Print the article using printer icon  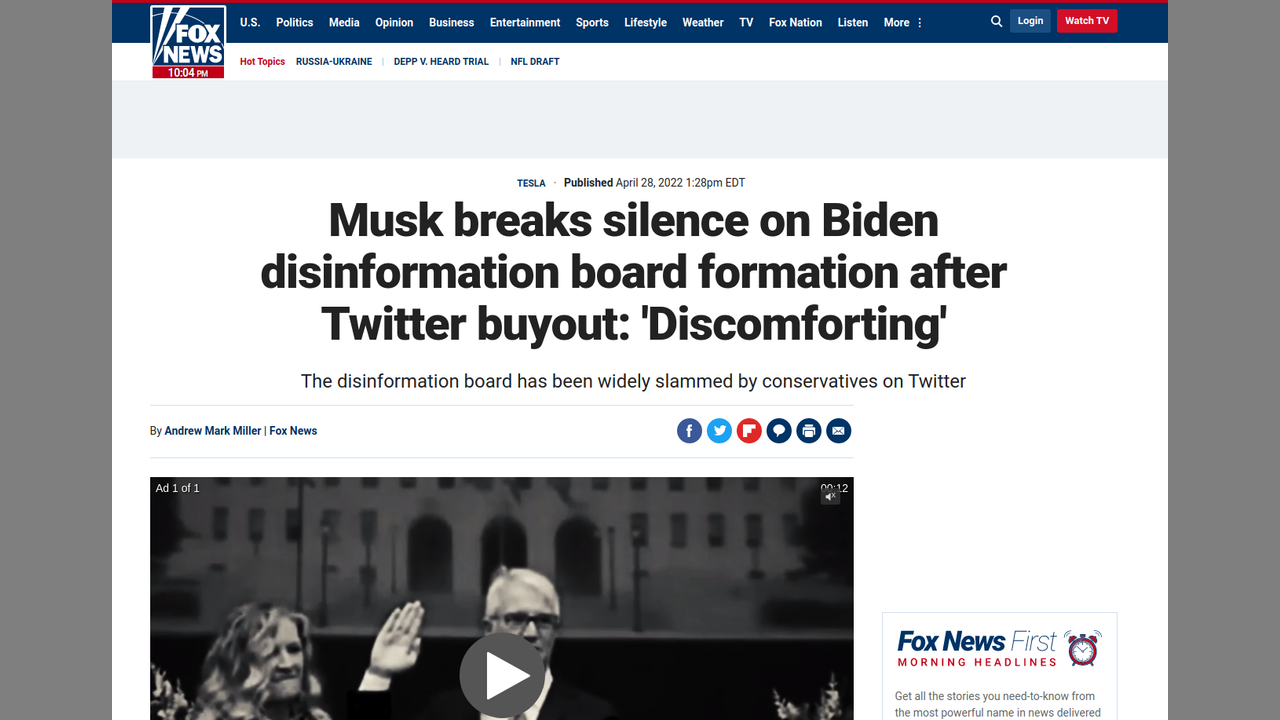pyautogui.click(x=809, y=431)
